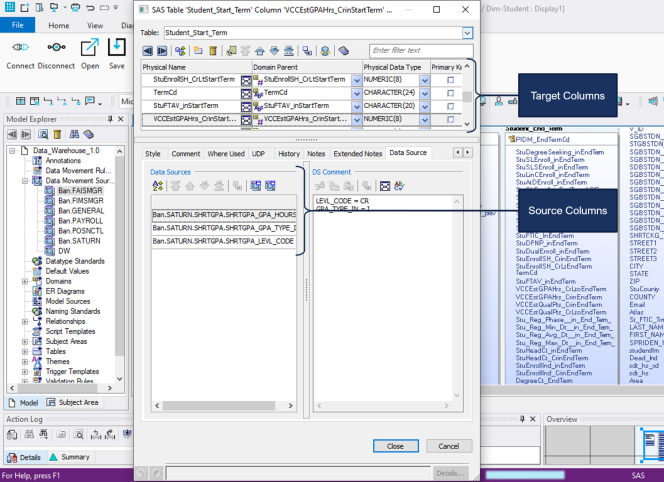664x482 pixels.
Task: Click the Connect icon in the ribbon
Action: coord(20,47)
